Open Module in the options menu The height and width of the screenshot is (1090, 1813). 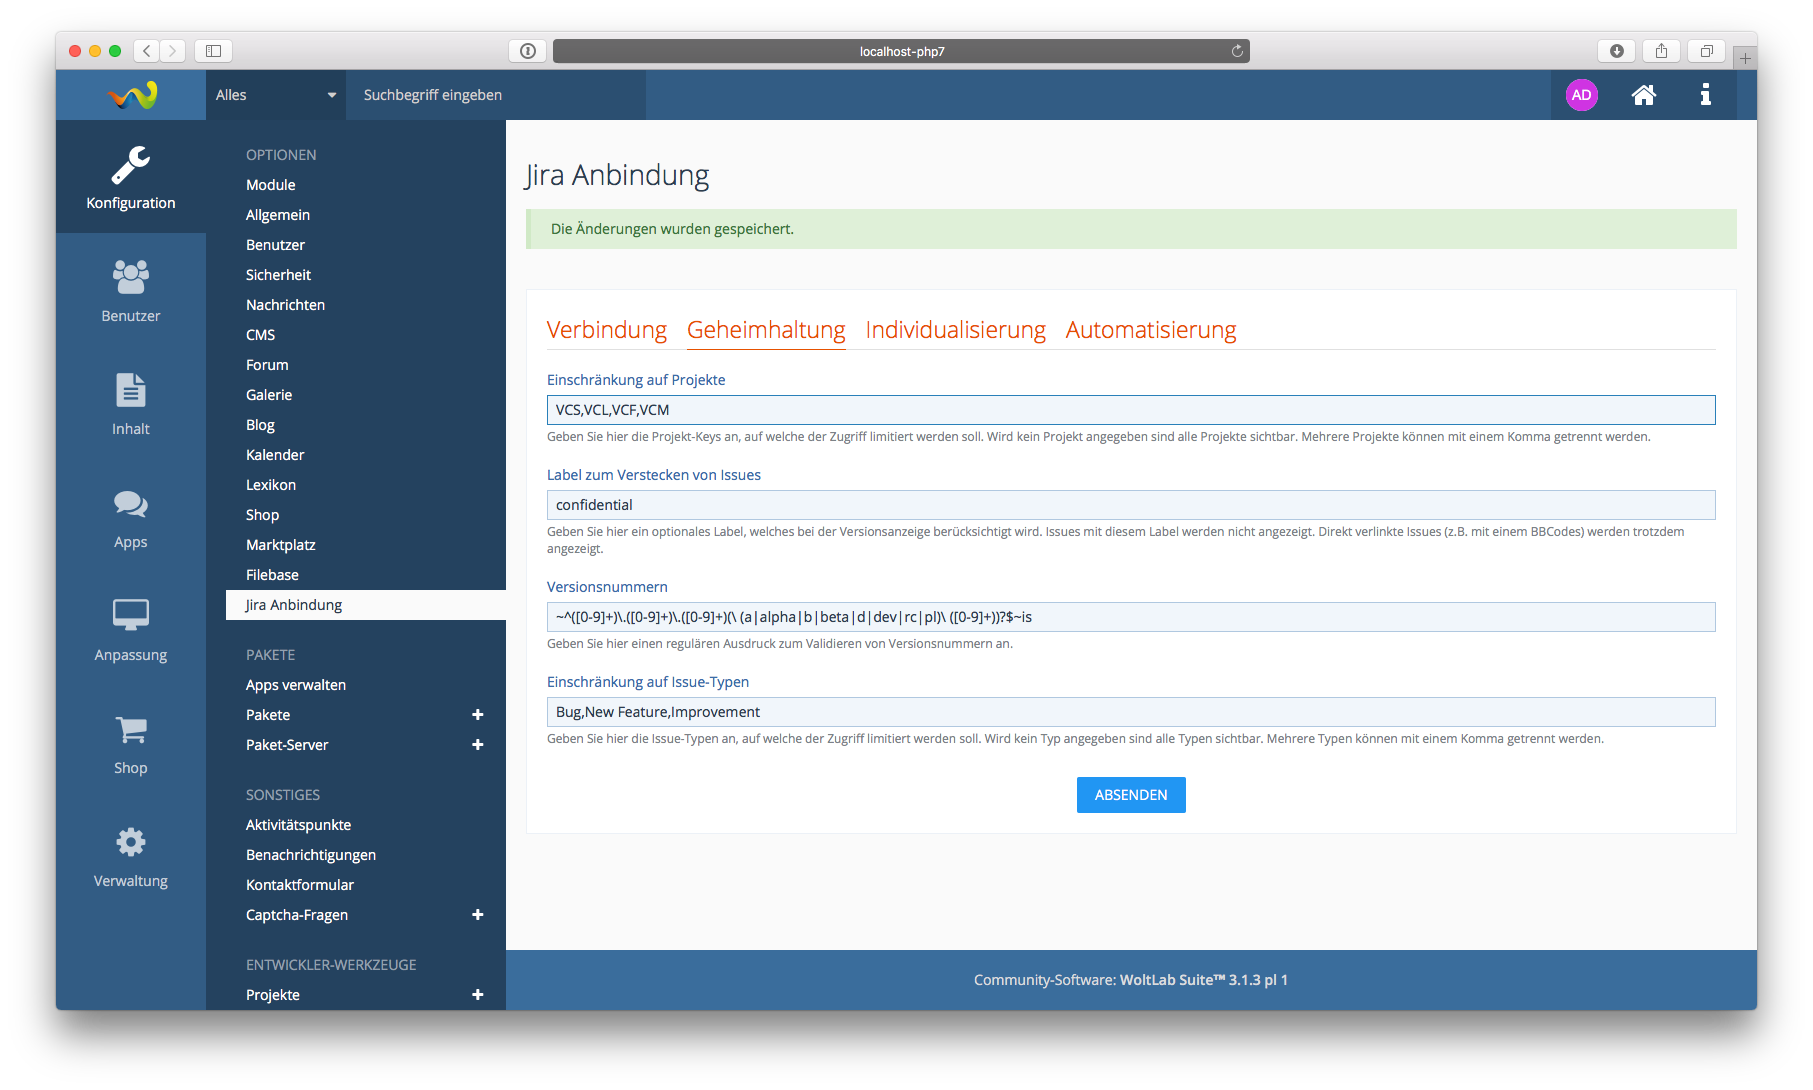point(271,185)
